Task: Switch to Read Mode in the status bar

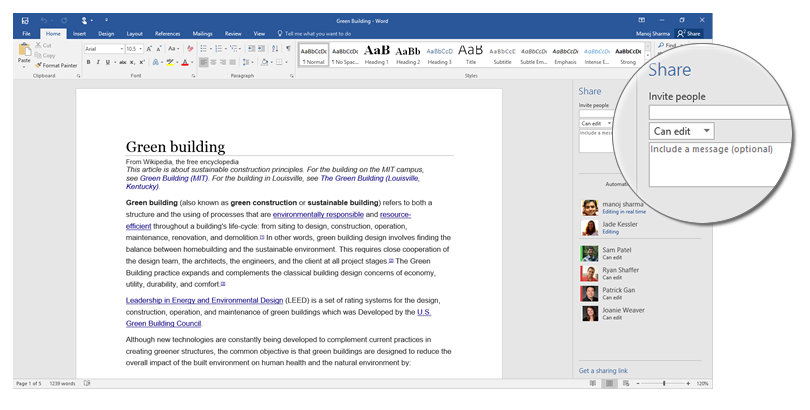Action: pyautogui.click(x=593, y=384)
